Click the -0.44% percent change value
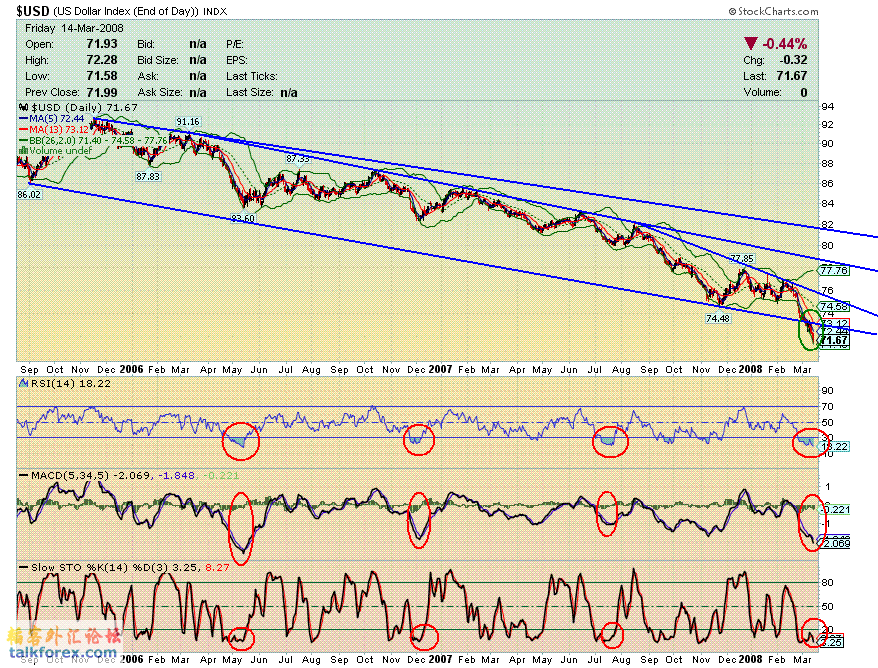The height and width of the screenshot is (668, 878). (x=785, y=44)
